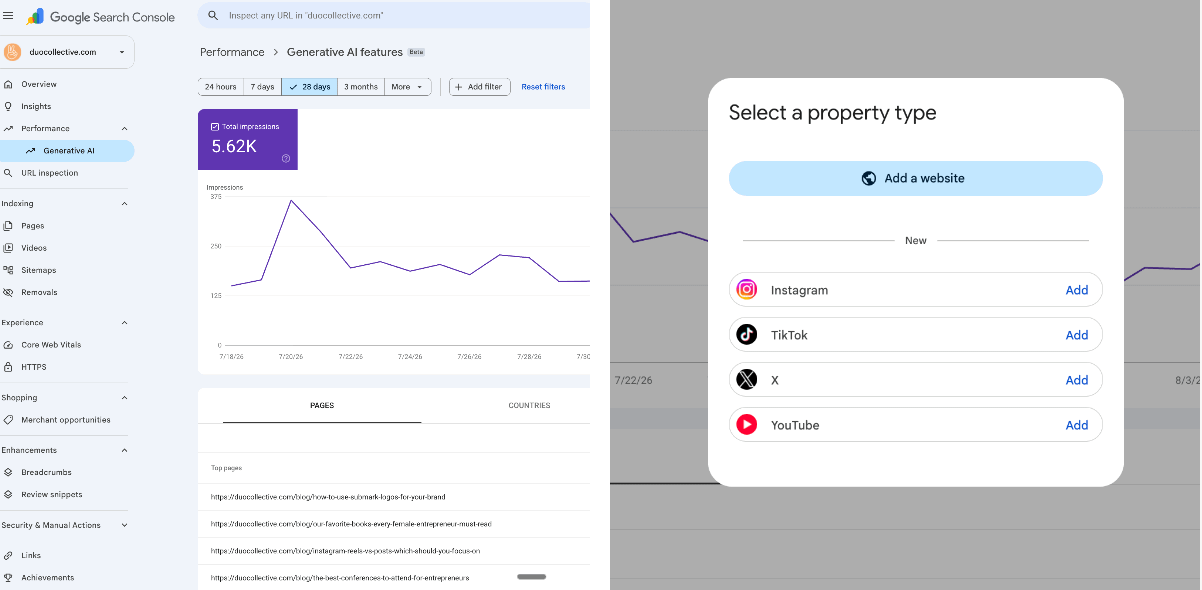Click the TikTok logo in property dialog
Image resolution: width=1202 pixels, height=590 pixels.
[x=747, y=335]
